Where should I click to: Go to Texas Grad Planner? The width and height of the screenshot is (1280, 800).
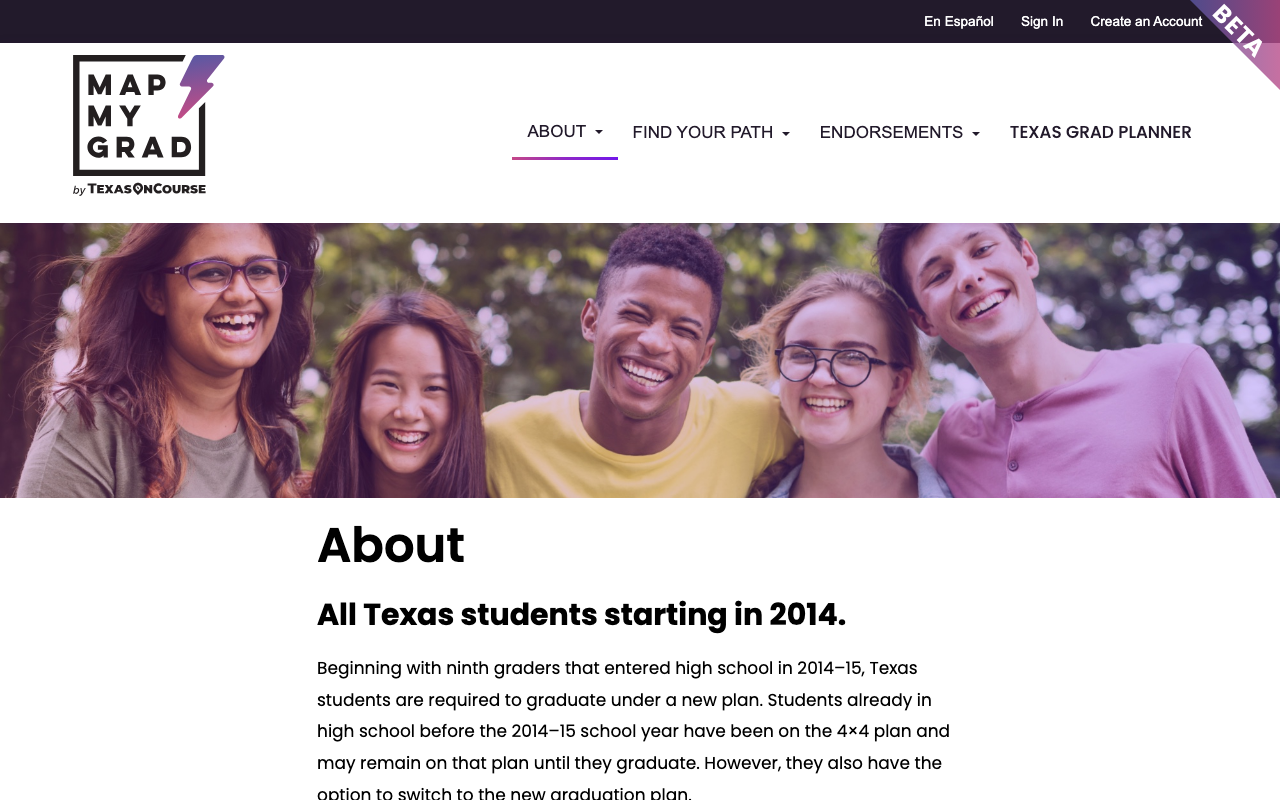point(1101,132)
